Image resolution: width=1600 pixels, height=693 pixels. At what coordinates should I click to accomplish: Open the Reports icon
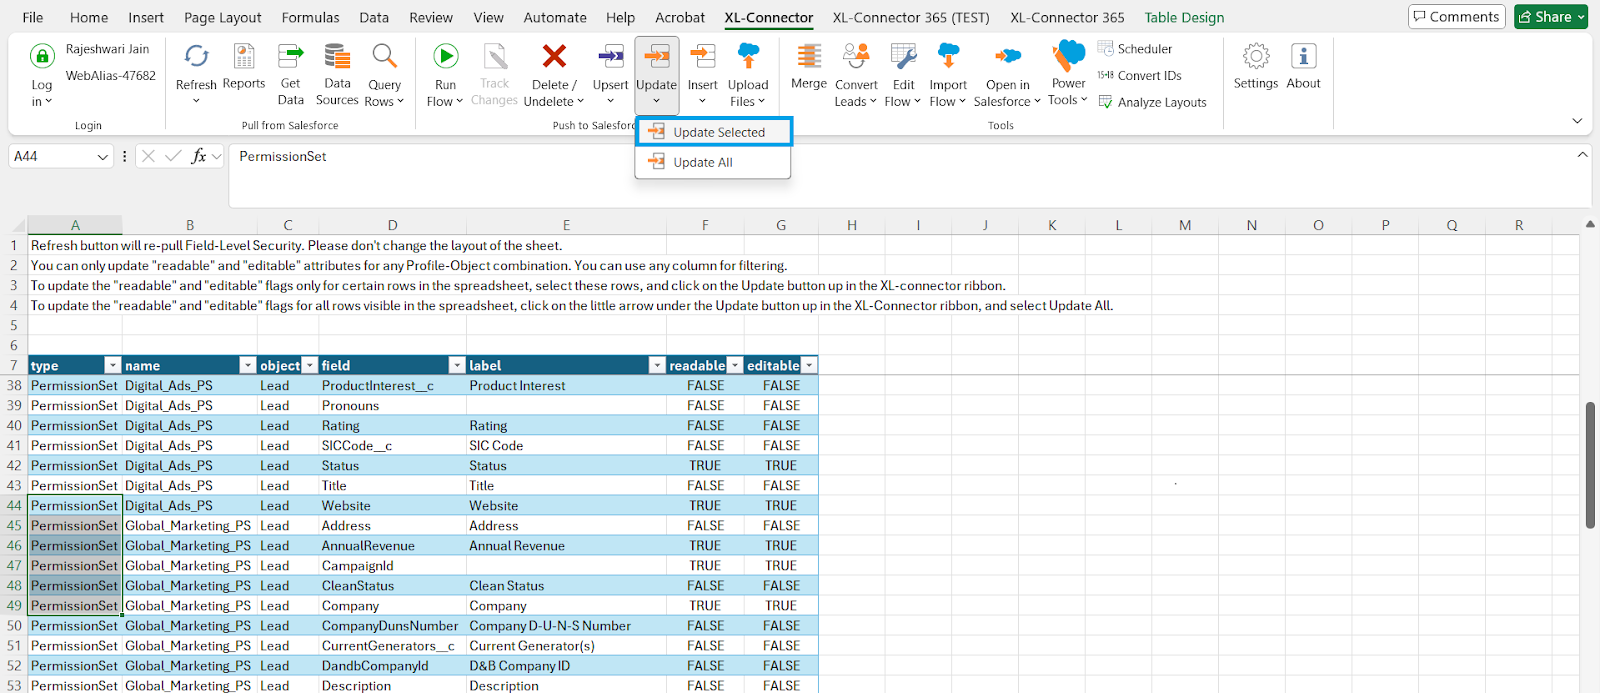244,55
